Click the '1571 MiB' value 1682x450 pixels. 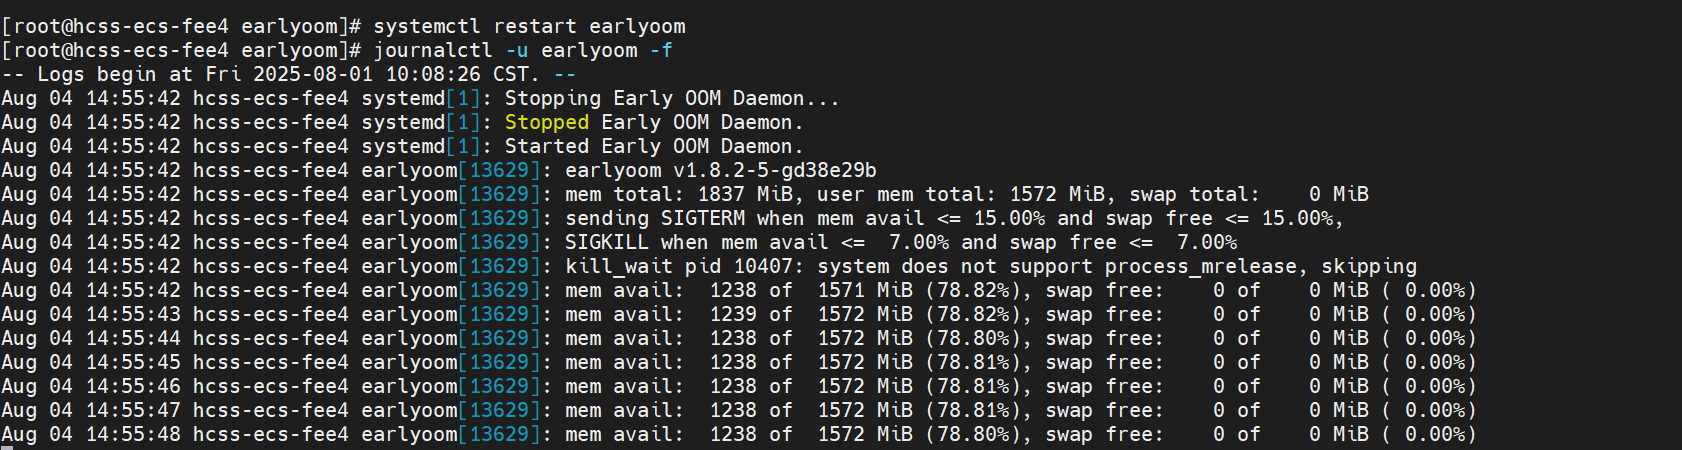pos(865,290)
